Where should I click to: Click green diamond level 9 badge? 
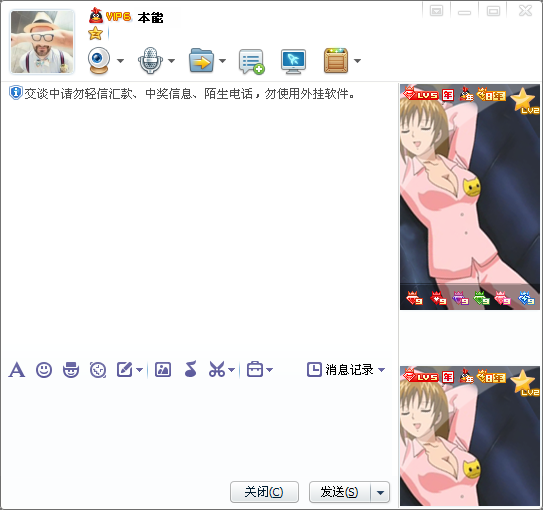tap(481, 298)
